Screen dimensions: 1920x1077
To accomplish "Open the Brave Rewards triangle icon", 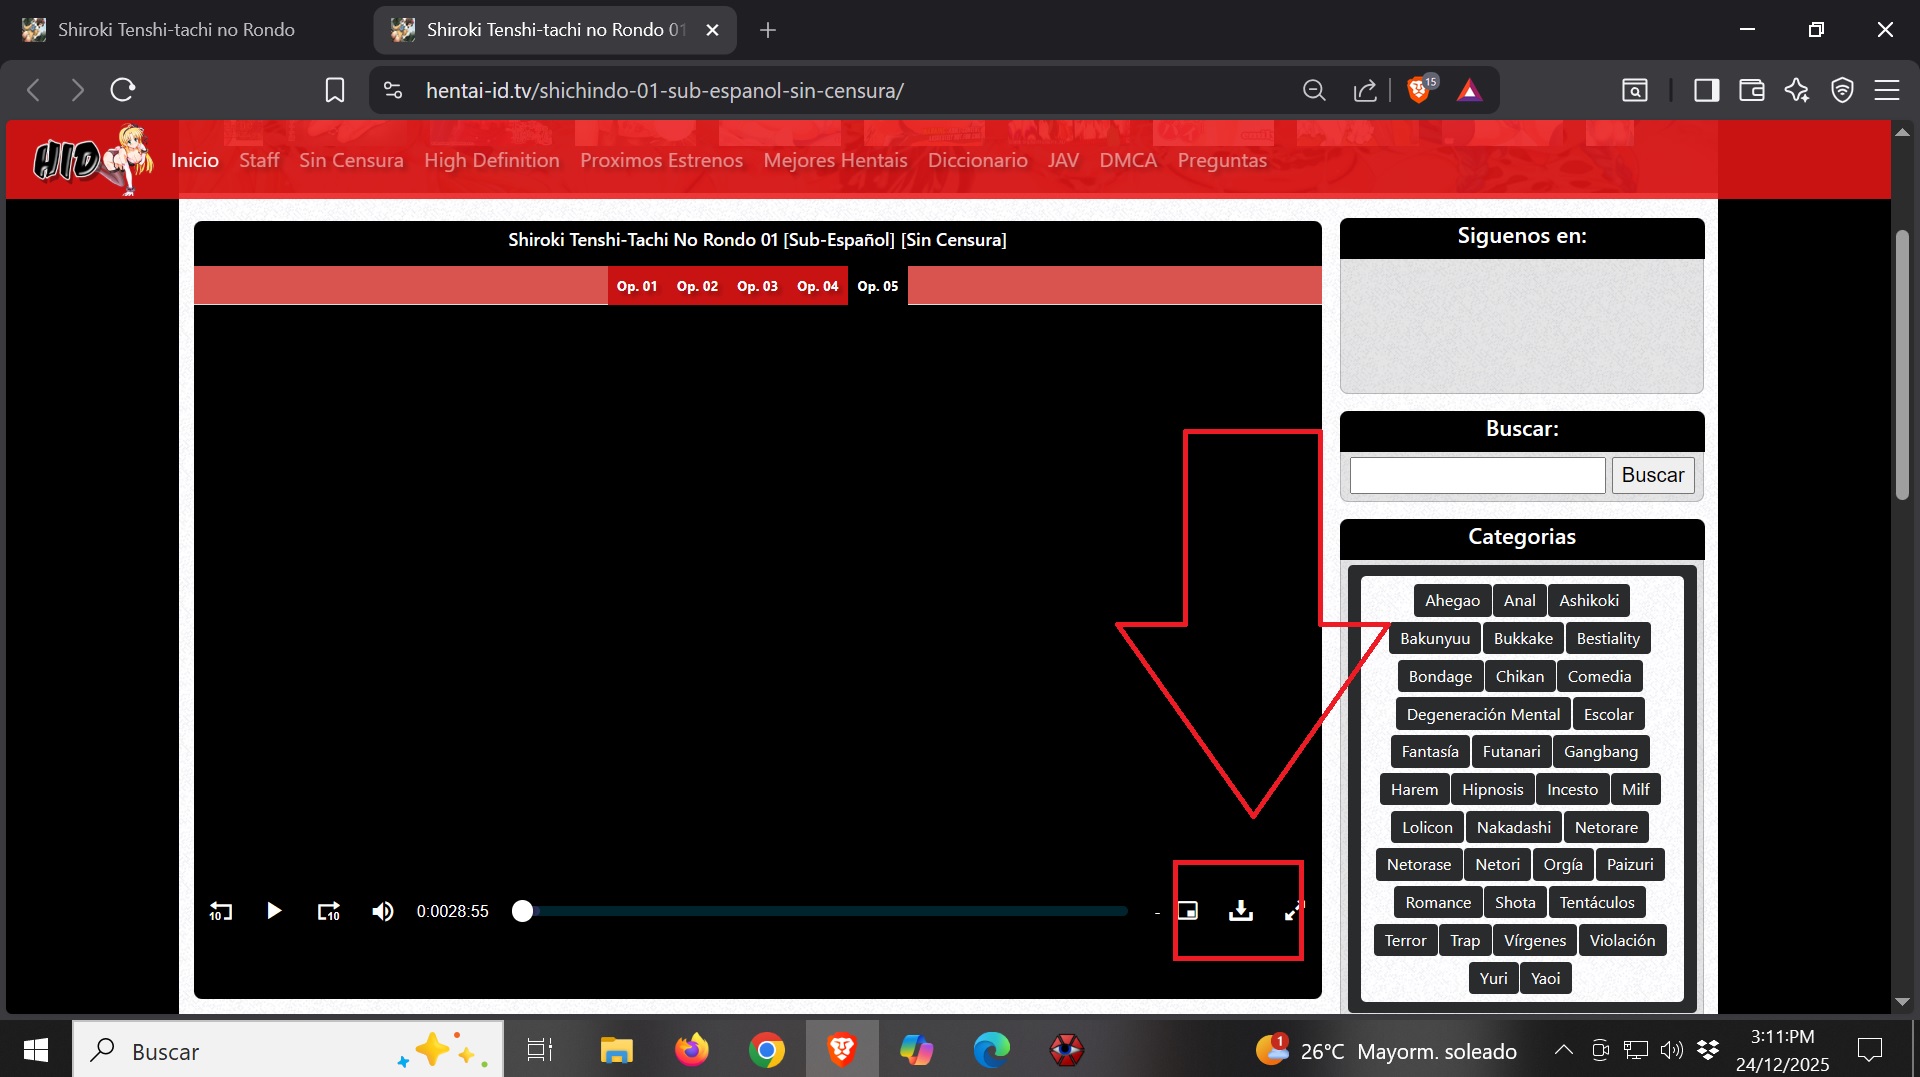I will pyautogui.click(x=1468, y=91).
